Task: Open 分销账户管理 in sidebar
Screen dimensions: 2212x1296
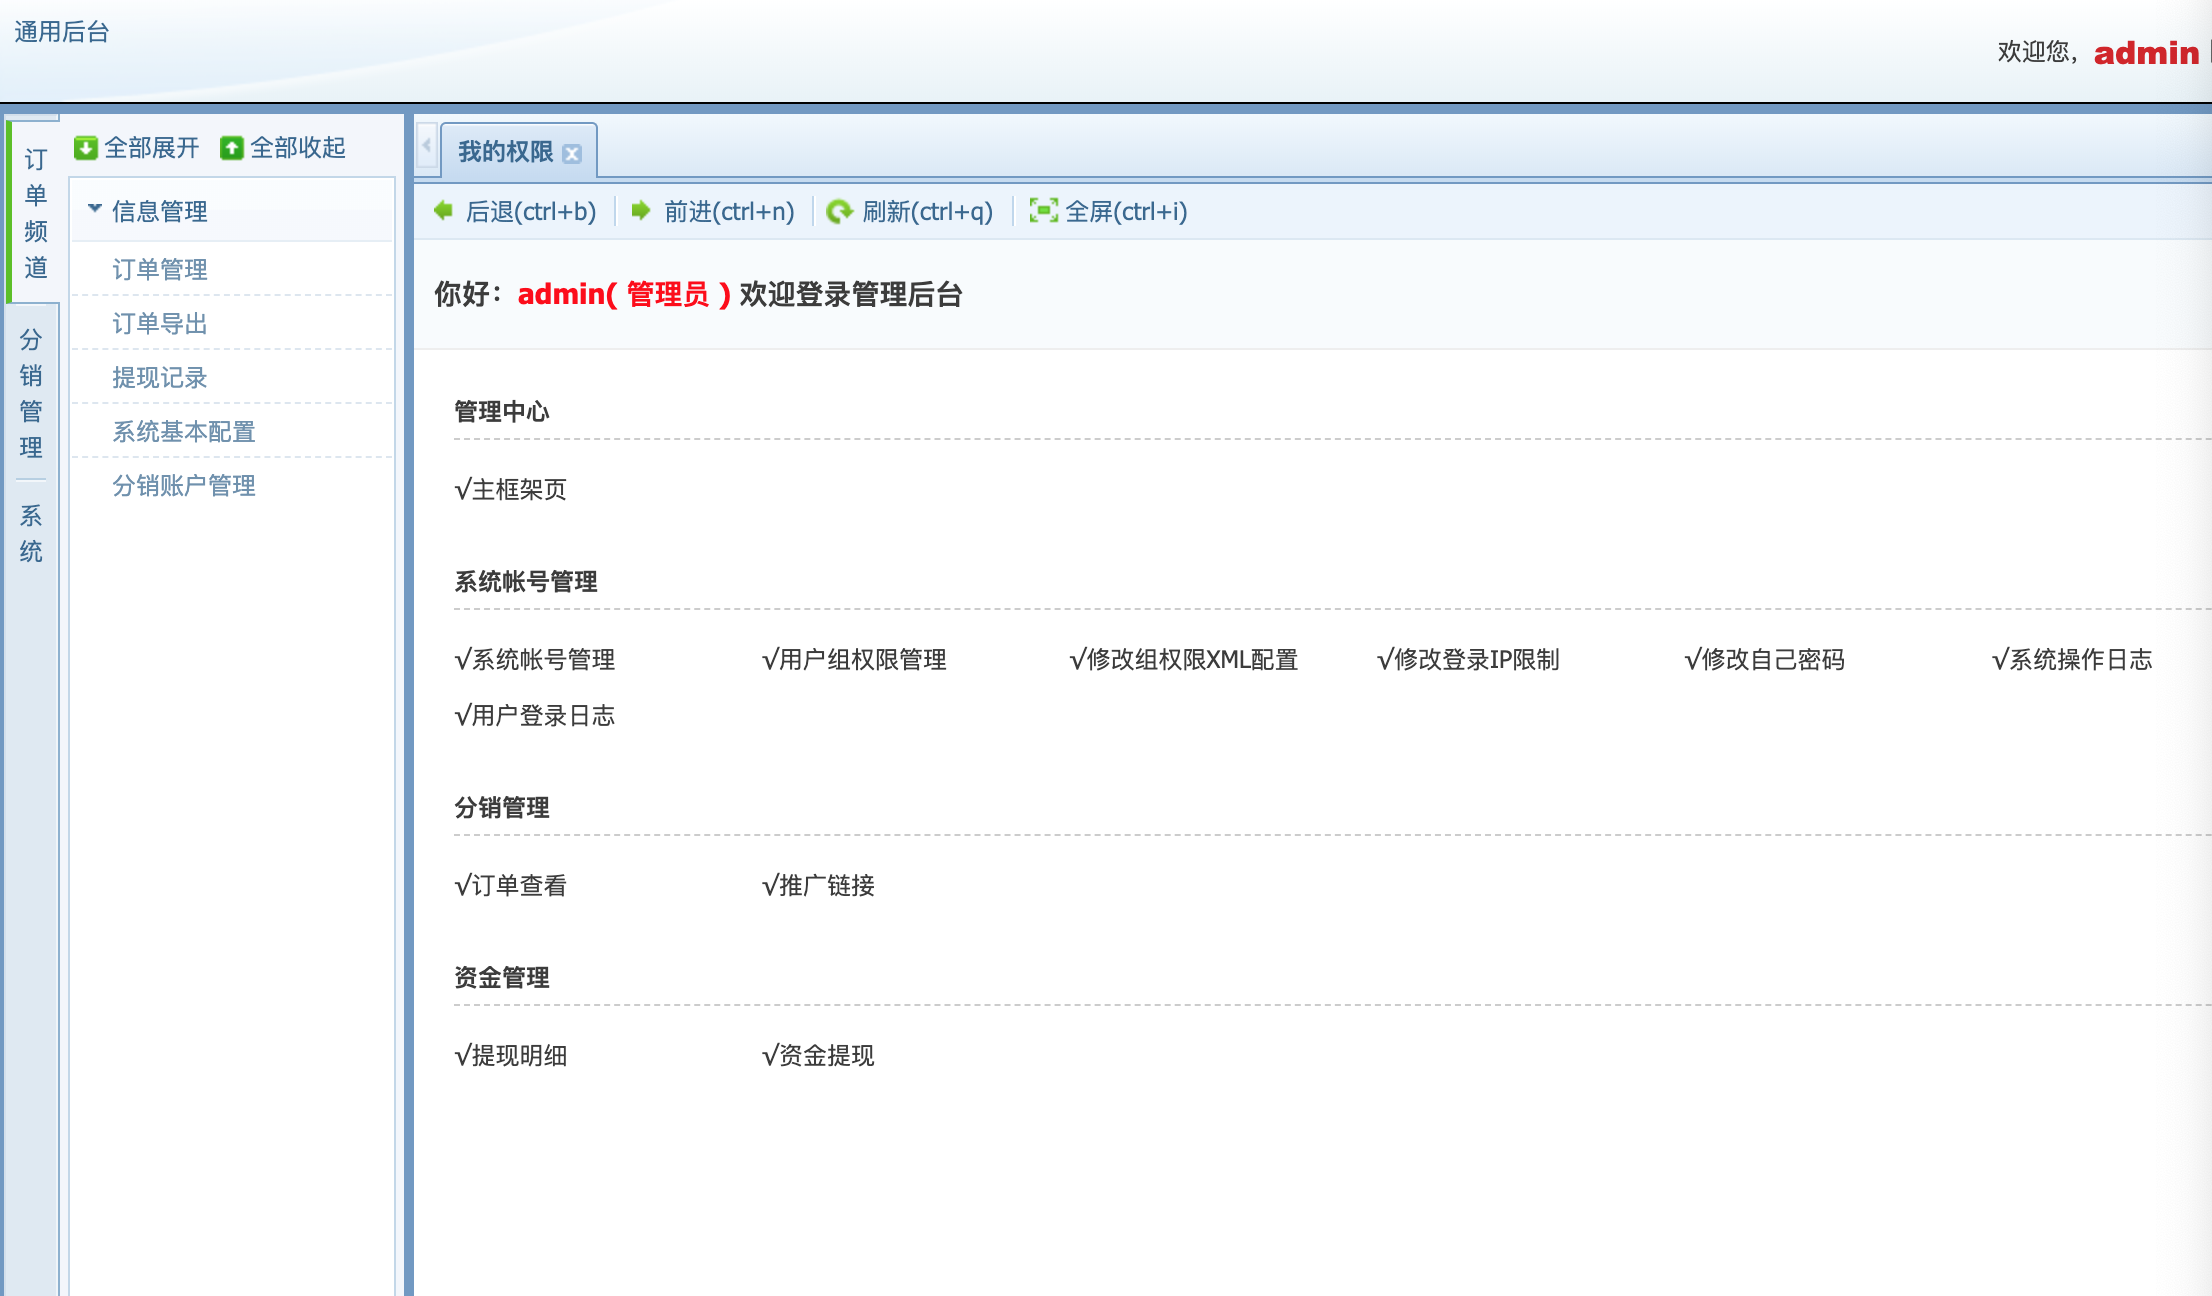Action: coord(184,485)
